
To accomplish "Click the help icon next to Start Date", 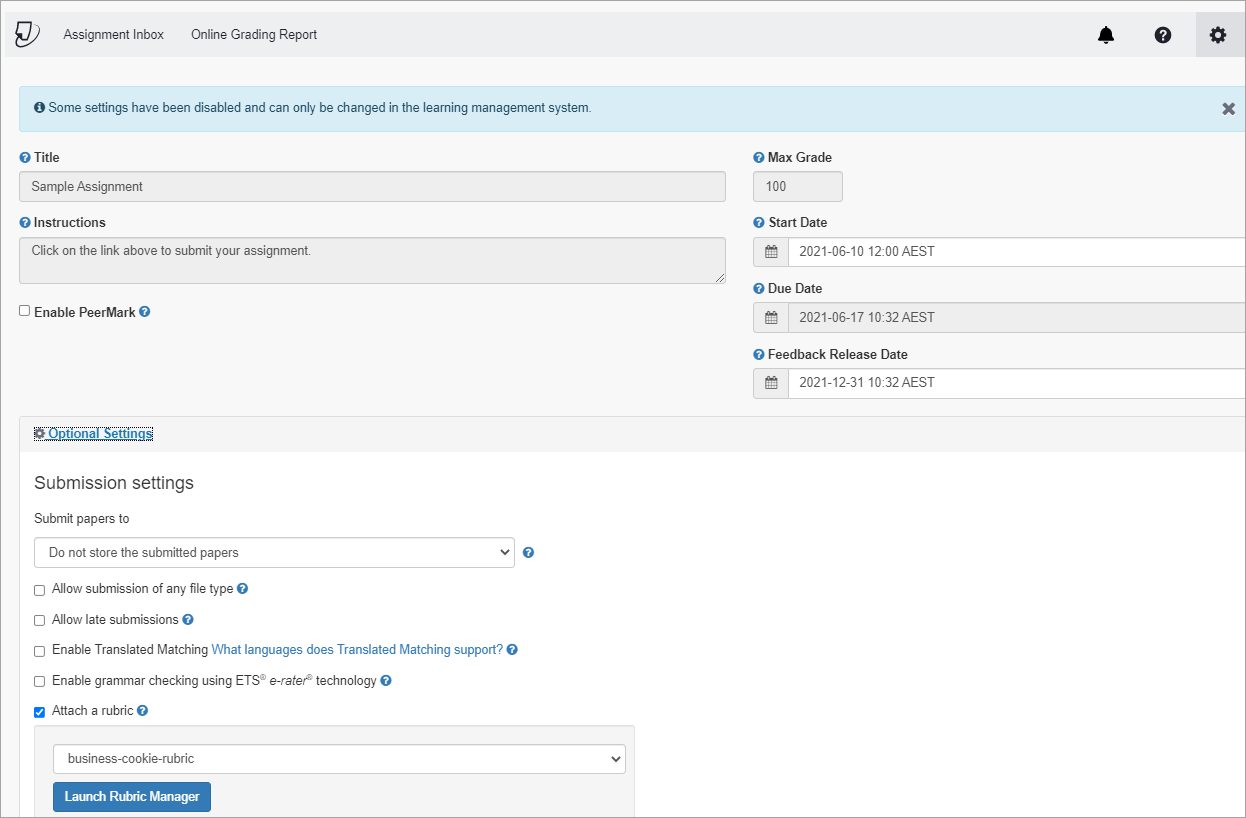I will click(x=759, y=223).
